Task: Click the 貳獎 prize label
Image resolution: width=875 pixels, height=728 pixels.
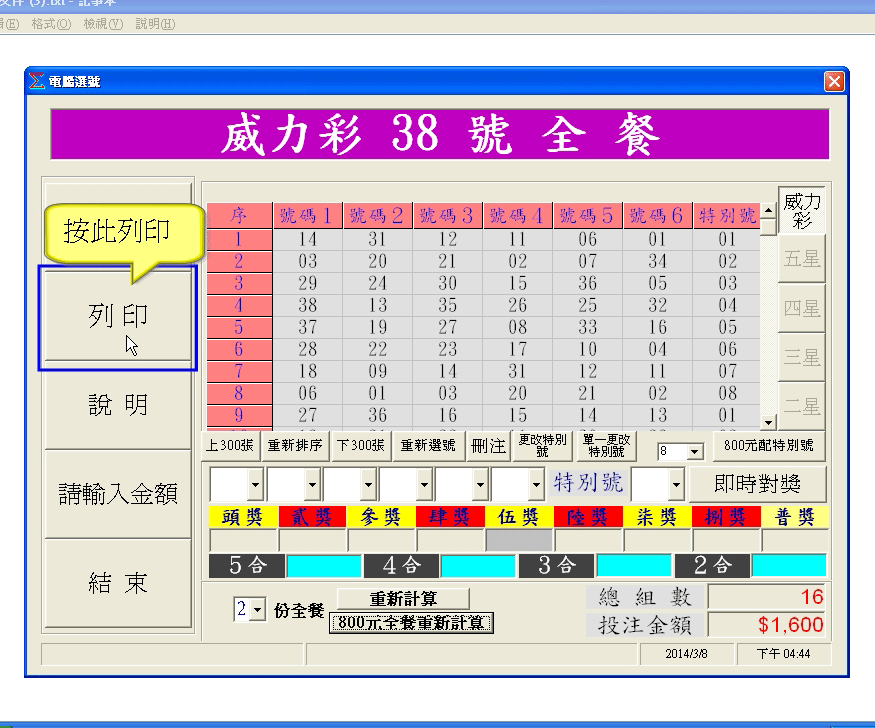Action: (x=312, y=517)
